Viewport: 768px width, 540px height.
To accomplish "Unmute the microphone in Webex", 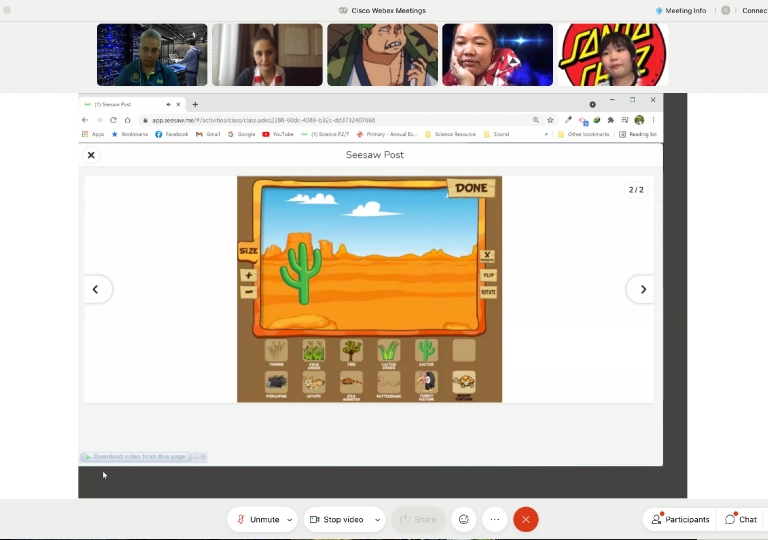I will (258, 519).
